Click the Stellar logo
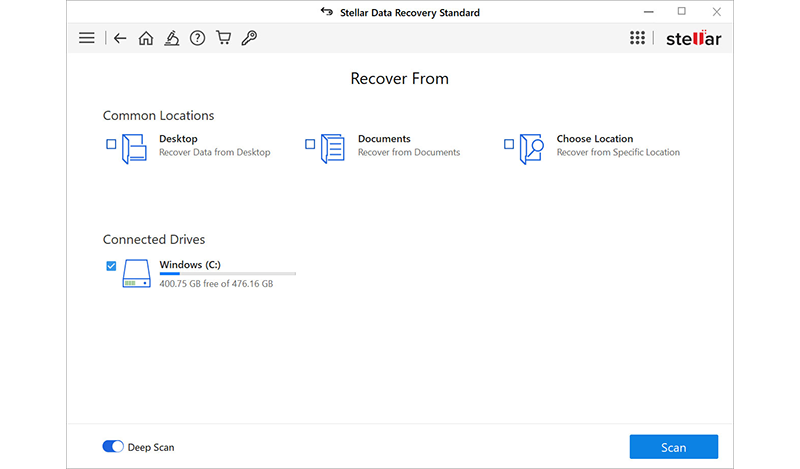800x469 pixels. (693, 38)
